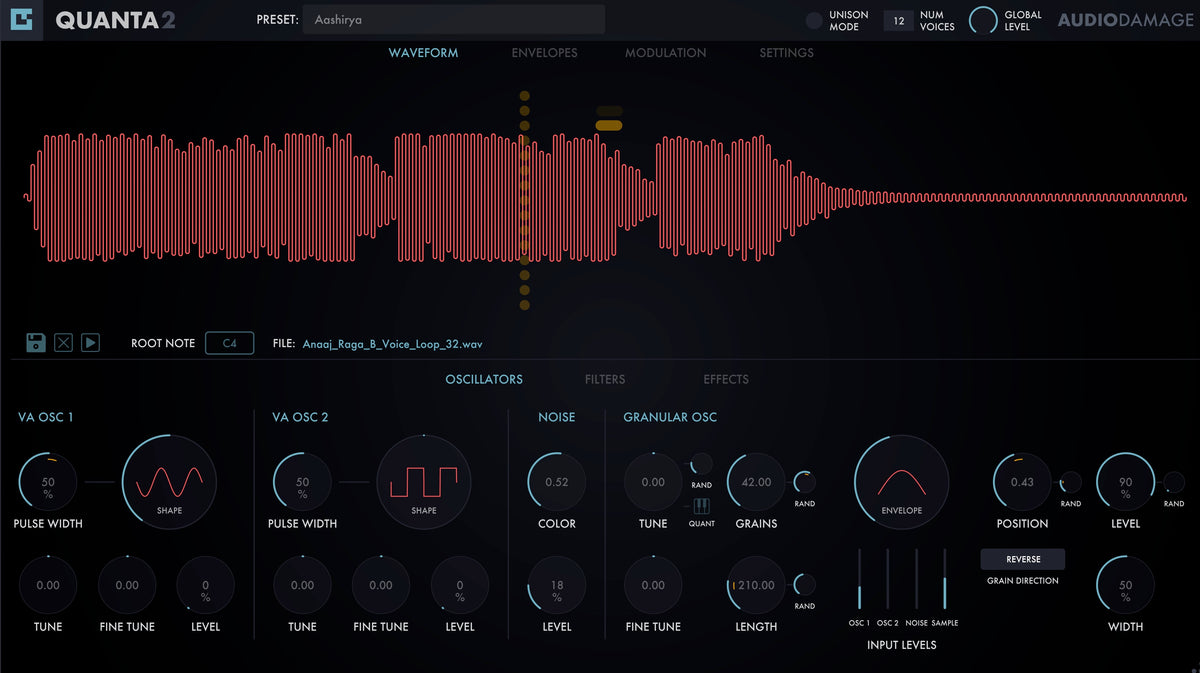The image size is (1200, 673).
Task: Click the QUANTA 2 title text
Action: 116,19
